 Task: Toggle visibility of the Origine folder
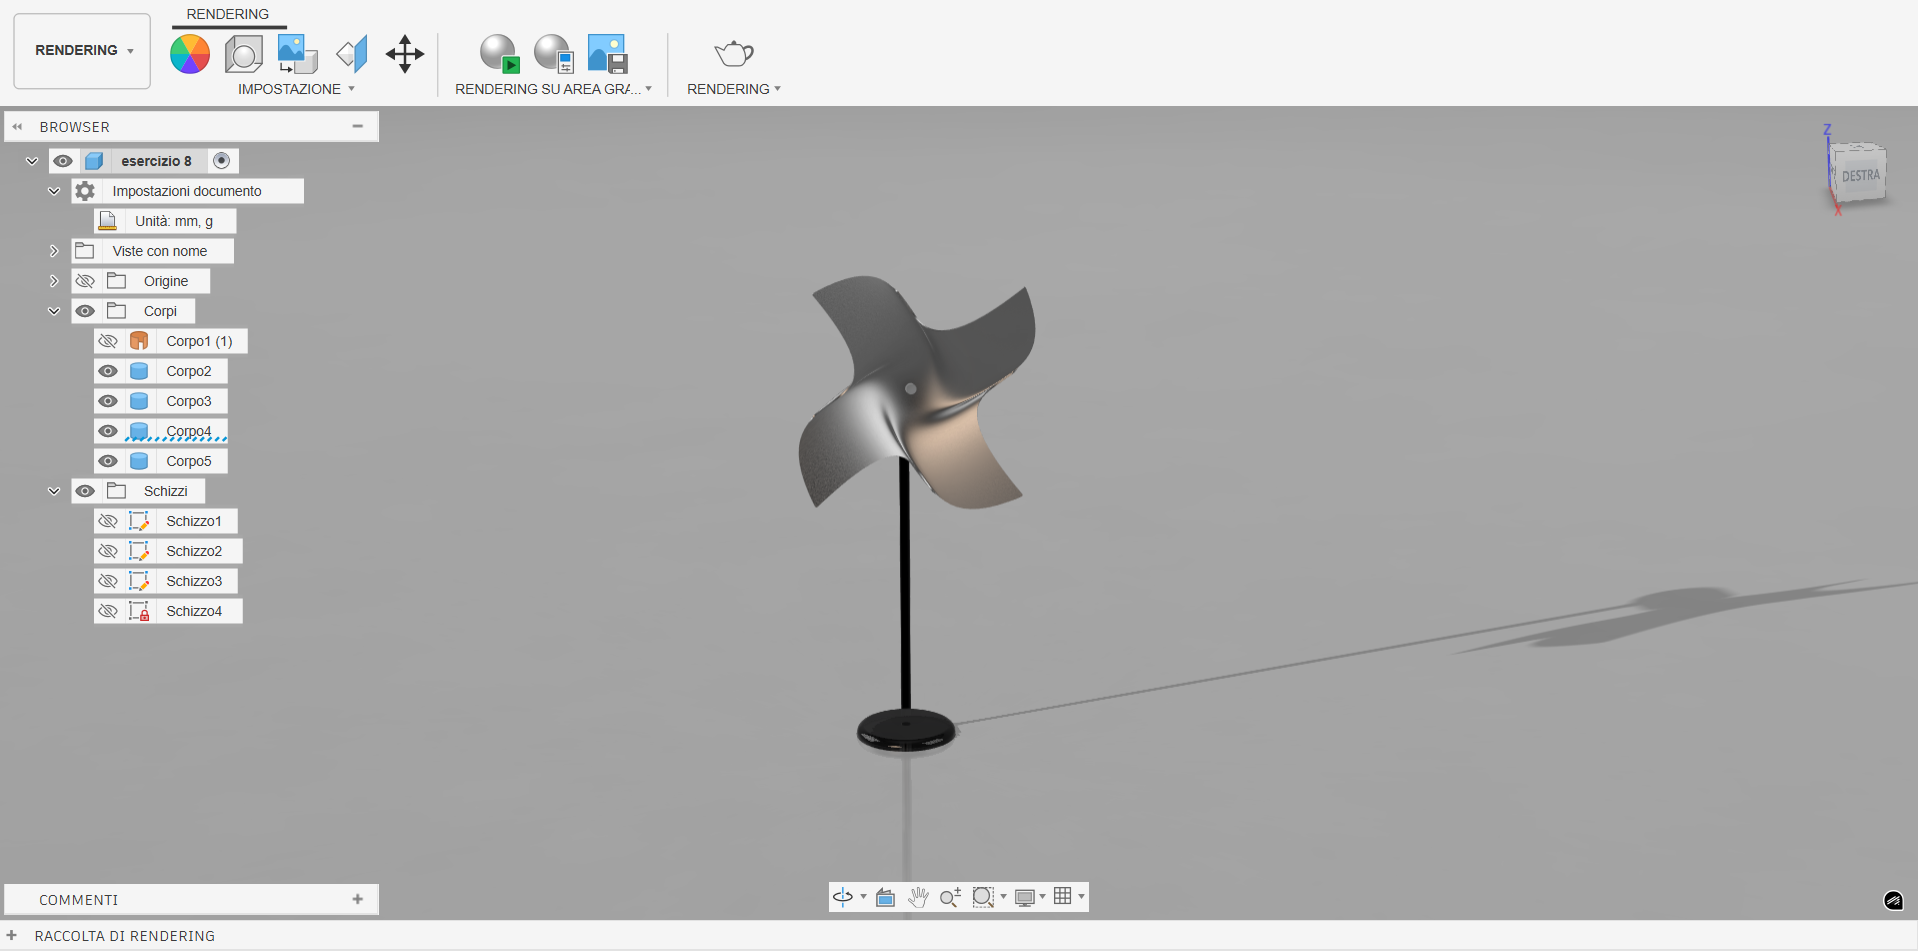(86, 281)
